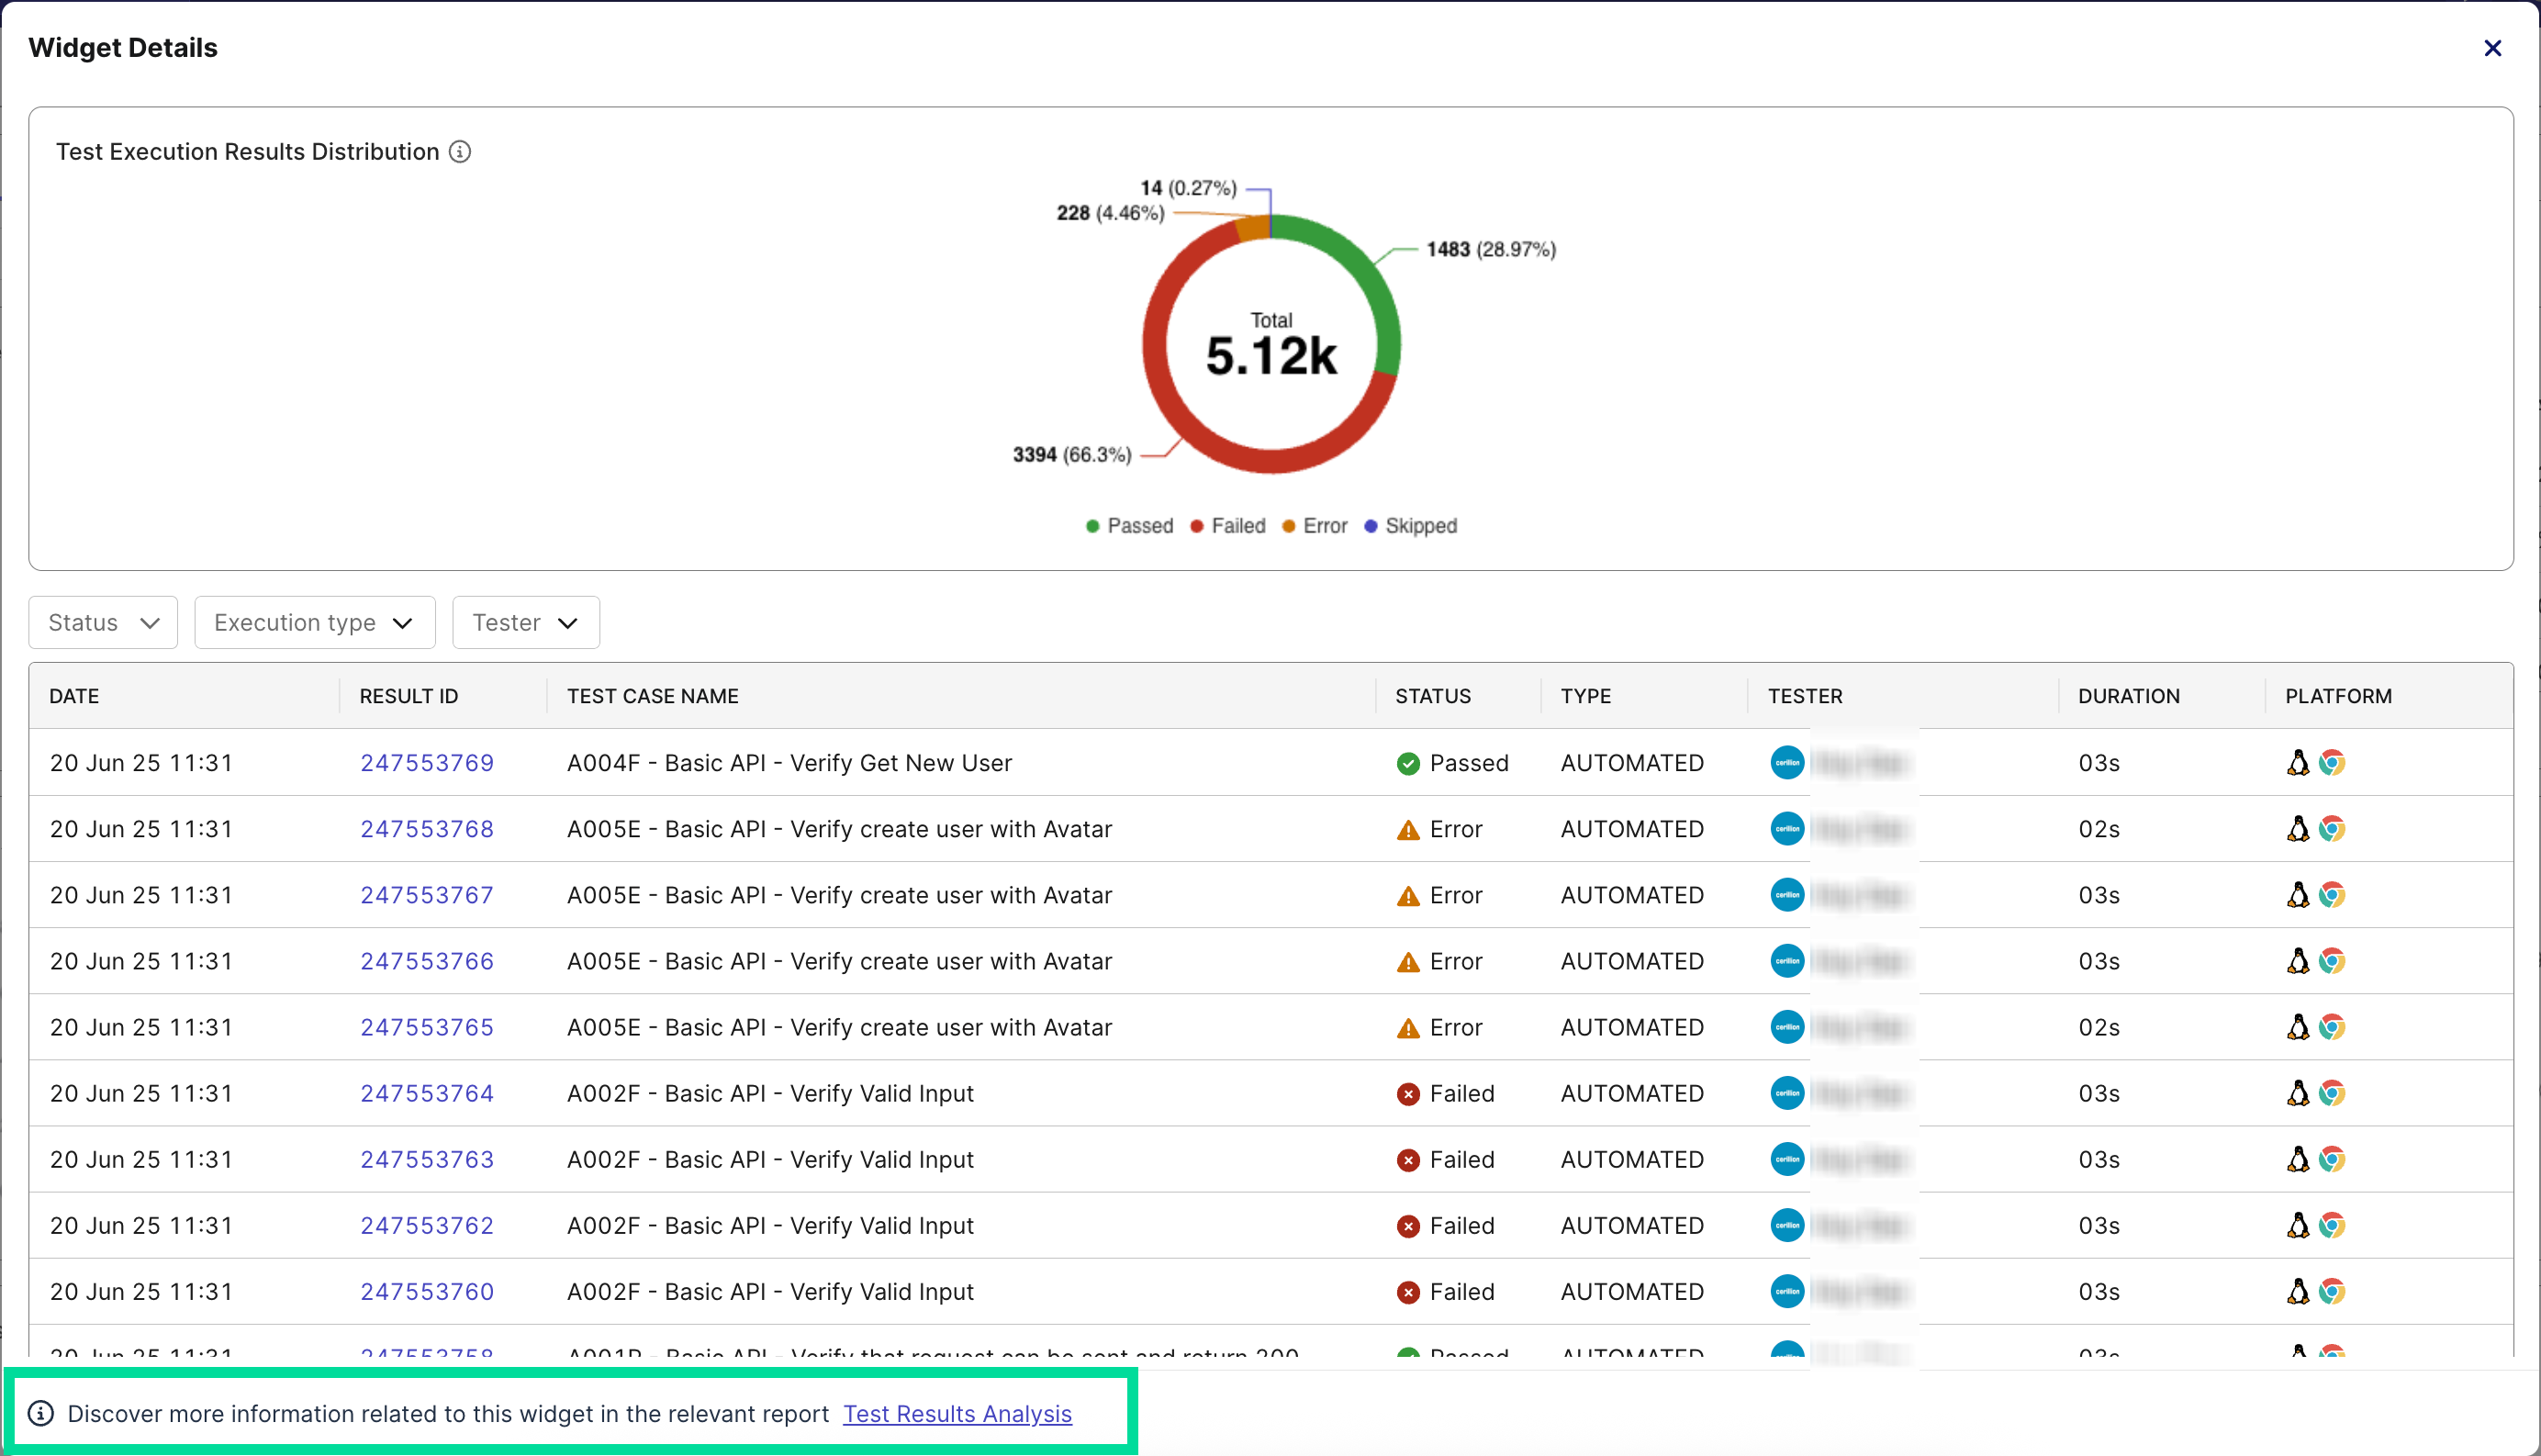Screen dimensions: 2541x1456
Task: Open the Status filter dropdown
Action: tap(103, 622)
